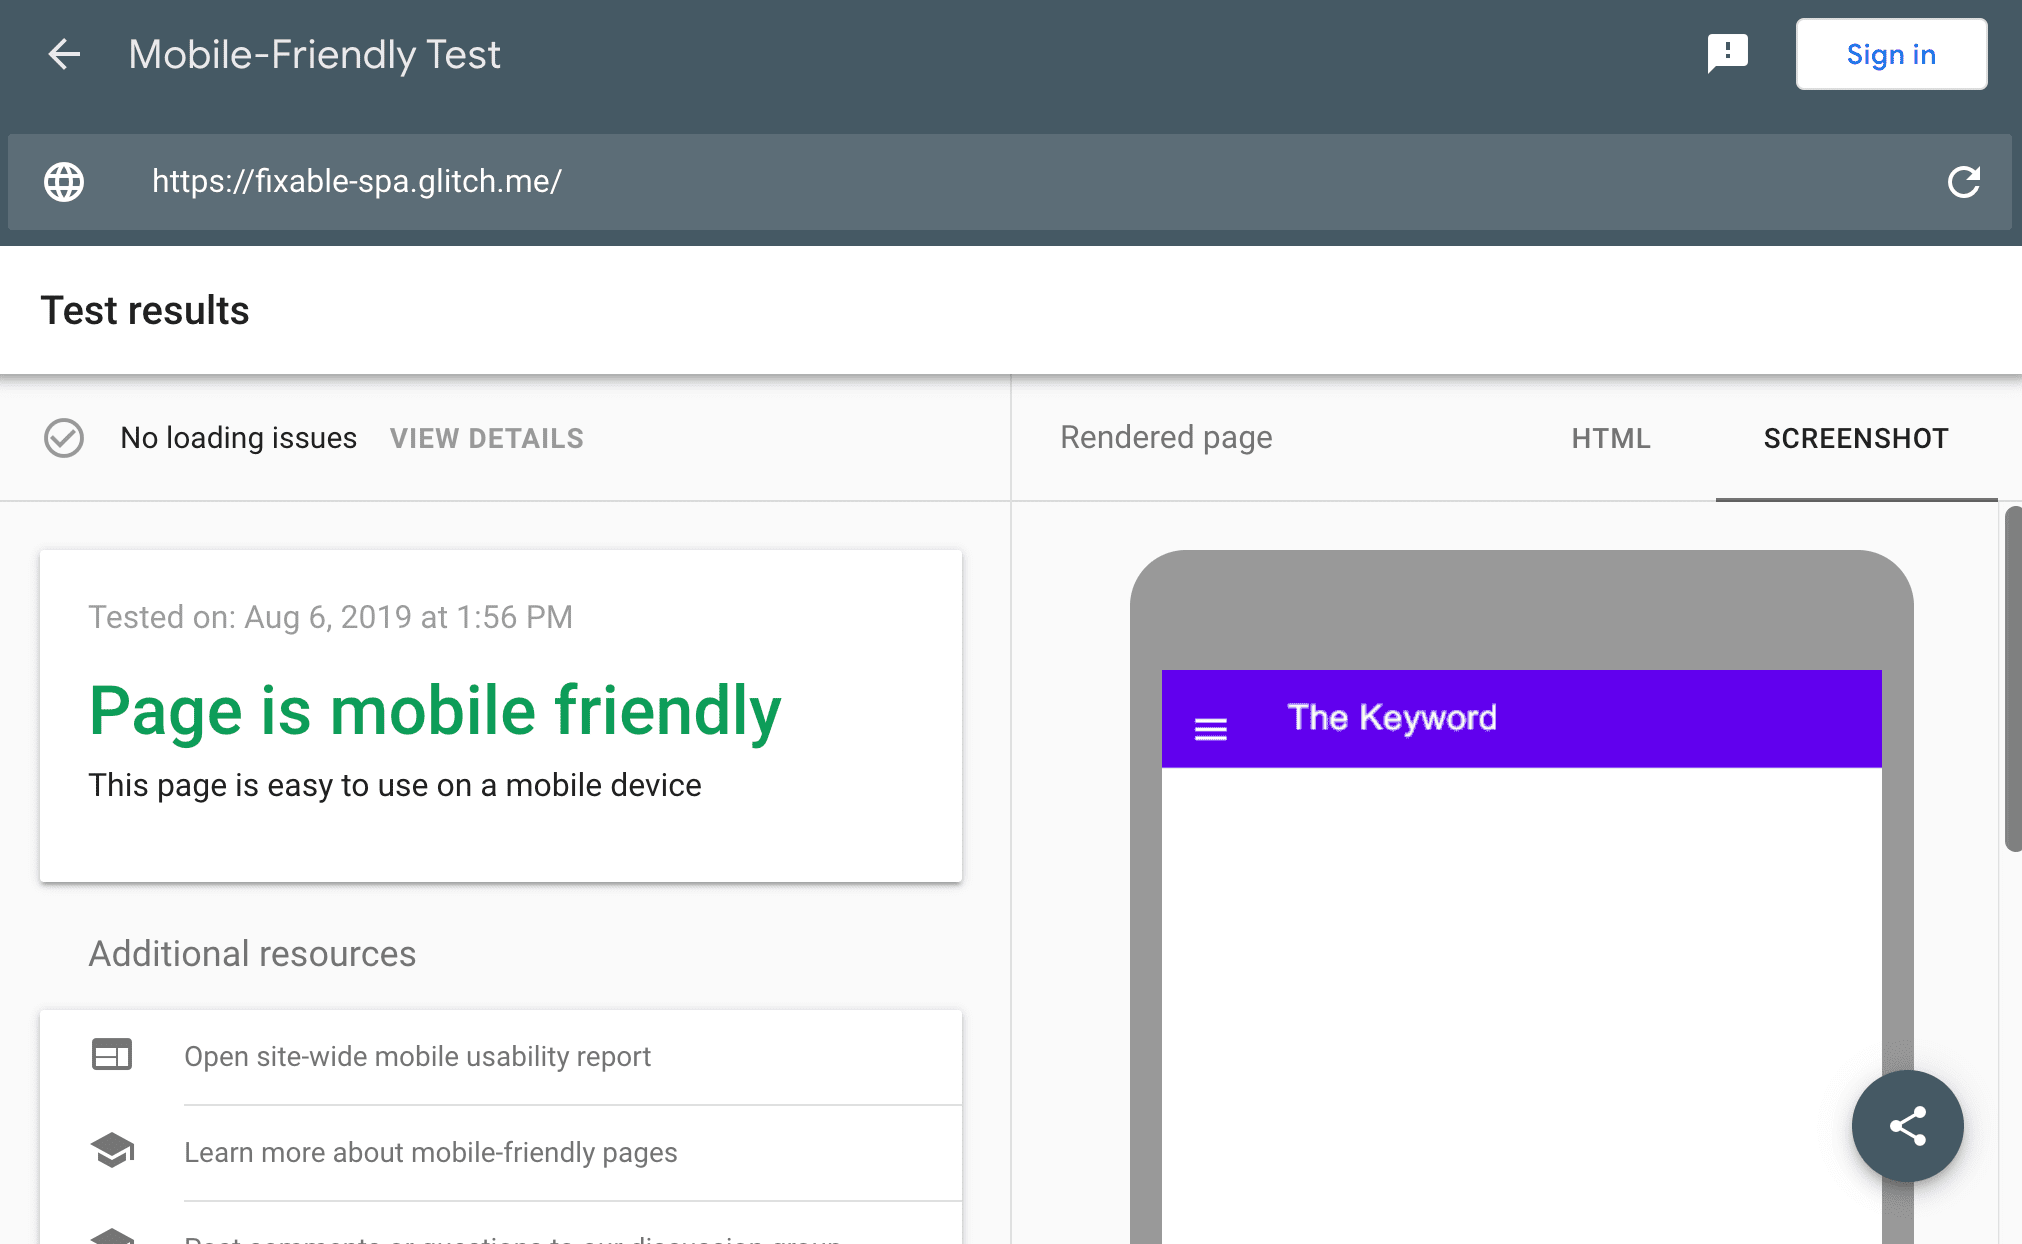Expand the additional resources section

coord(253,954)
